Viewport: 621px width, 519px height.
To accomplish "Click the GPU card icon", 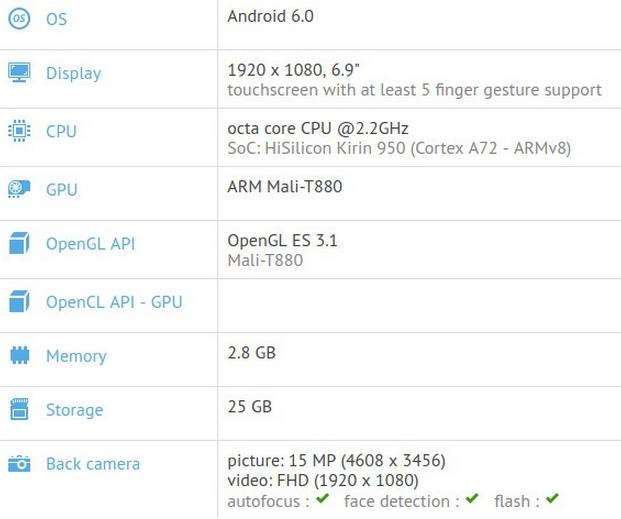I will click(x=19, y=189).
